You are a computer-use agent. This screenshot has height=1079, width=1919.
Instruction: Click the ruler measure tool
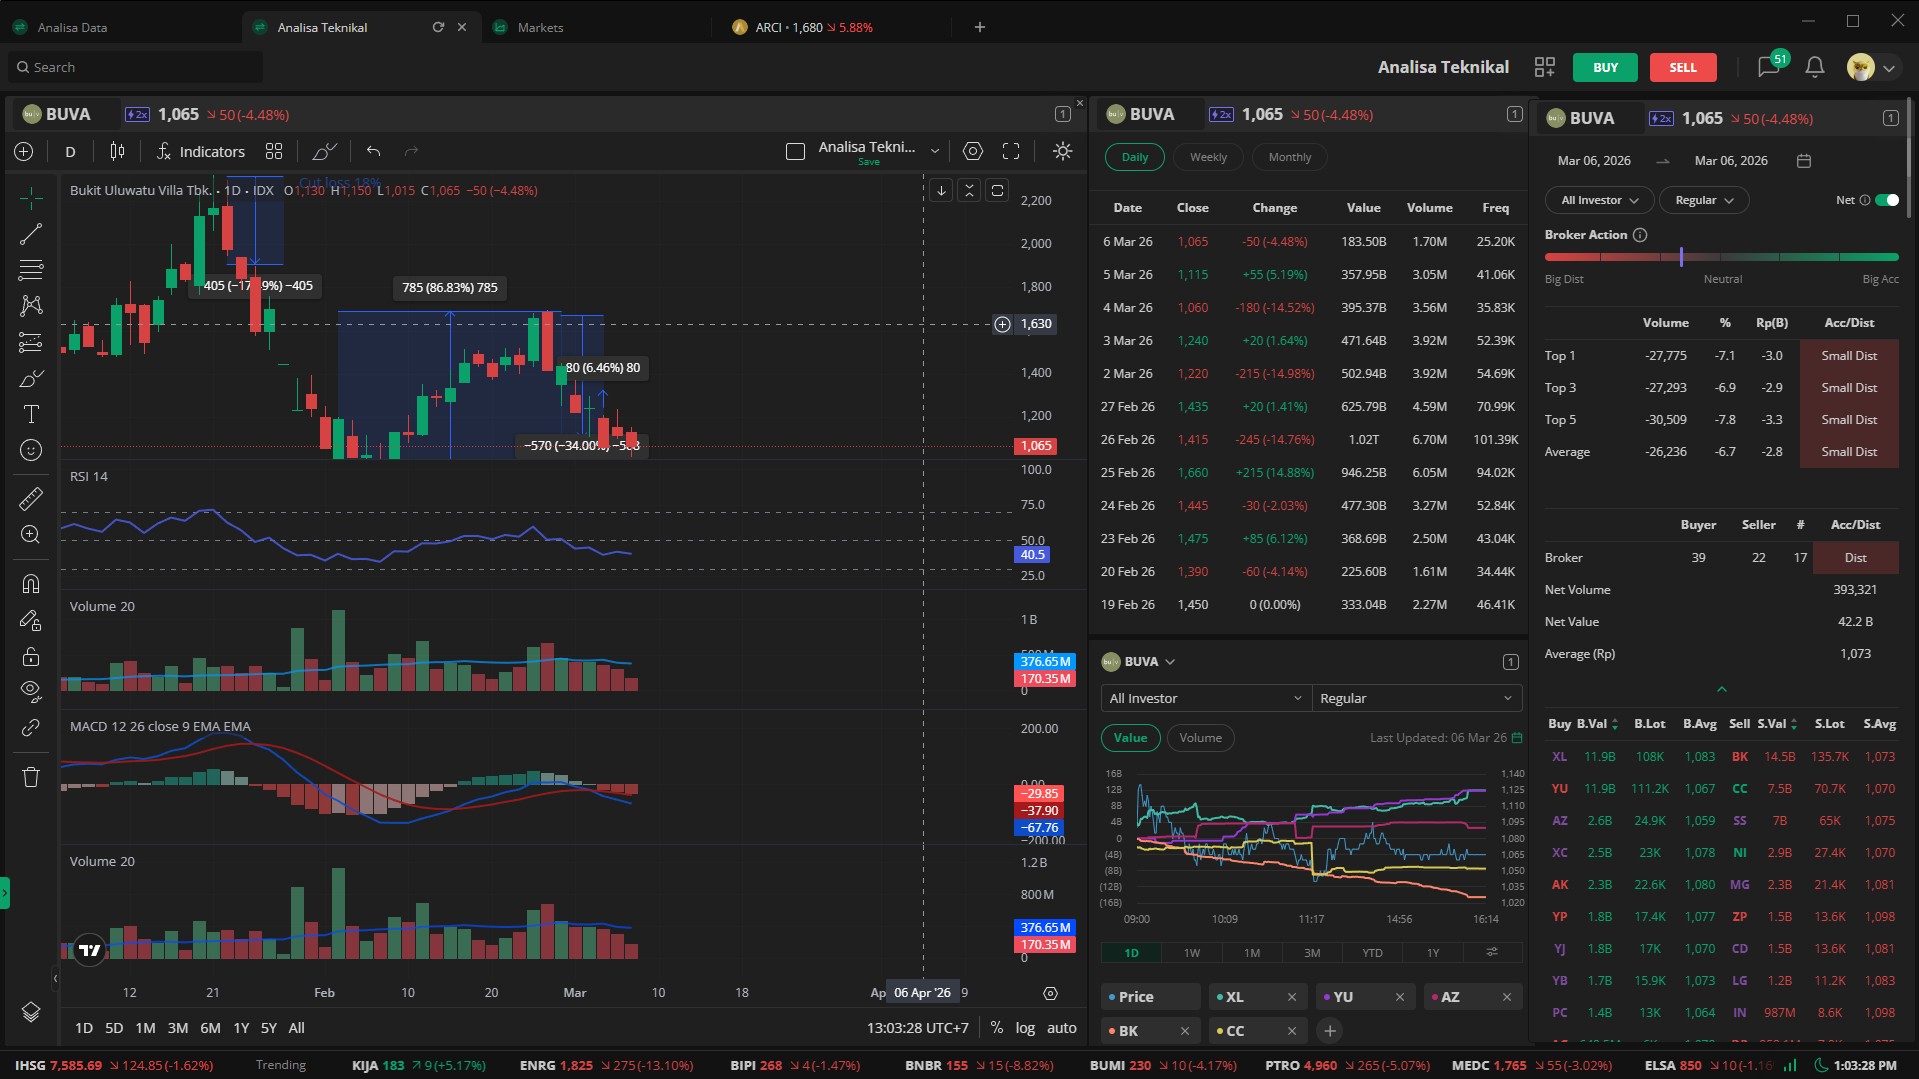(31, 498)
